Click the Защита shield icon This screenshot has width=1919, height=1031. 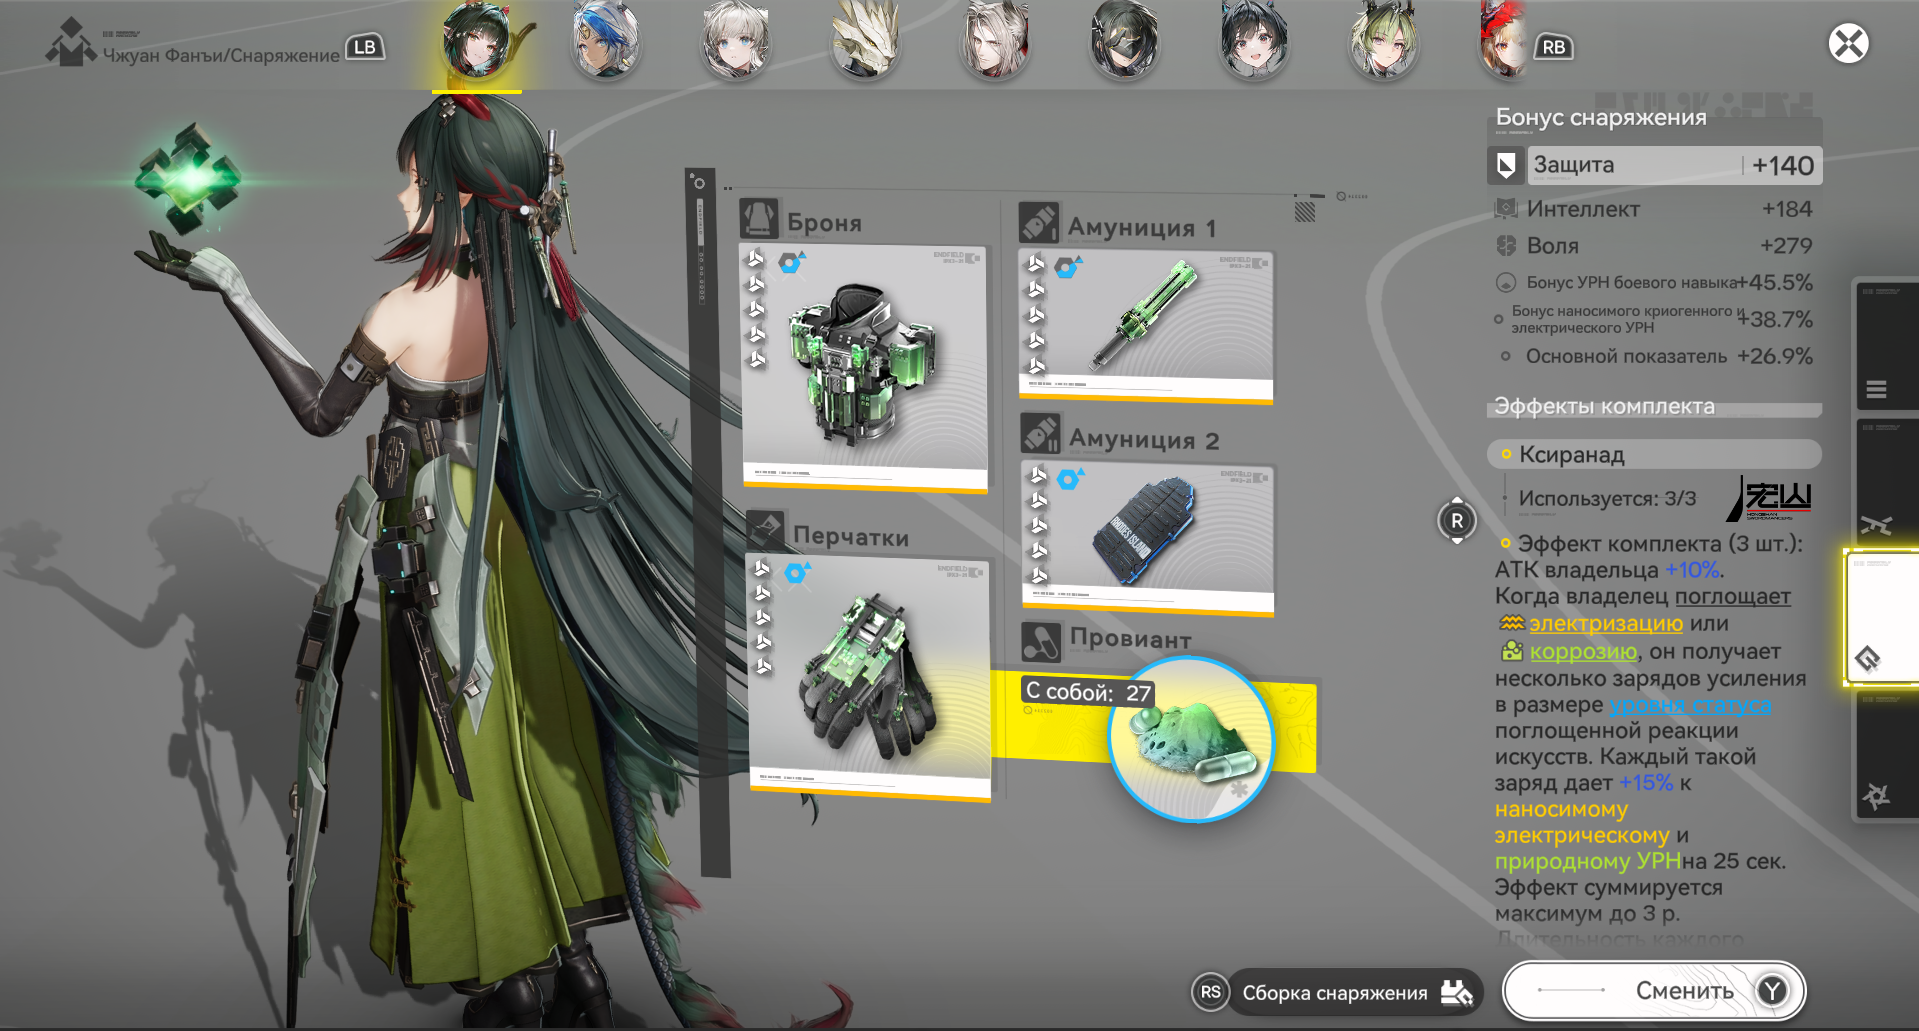(1505, 165)
